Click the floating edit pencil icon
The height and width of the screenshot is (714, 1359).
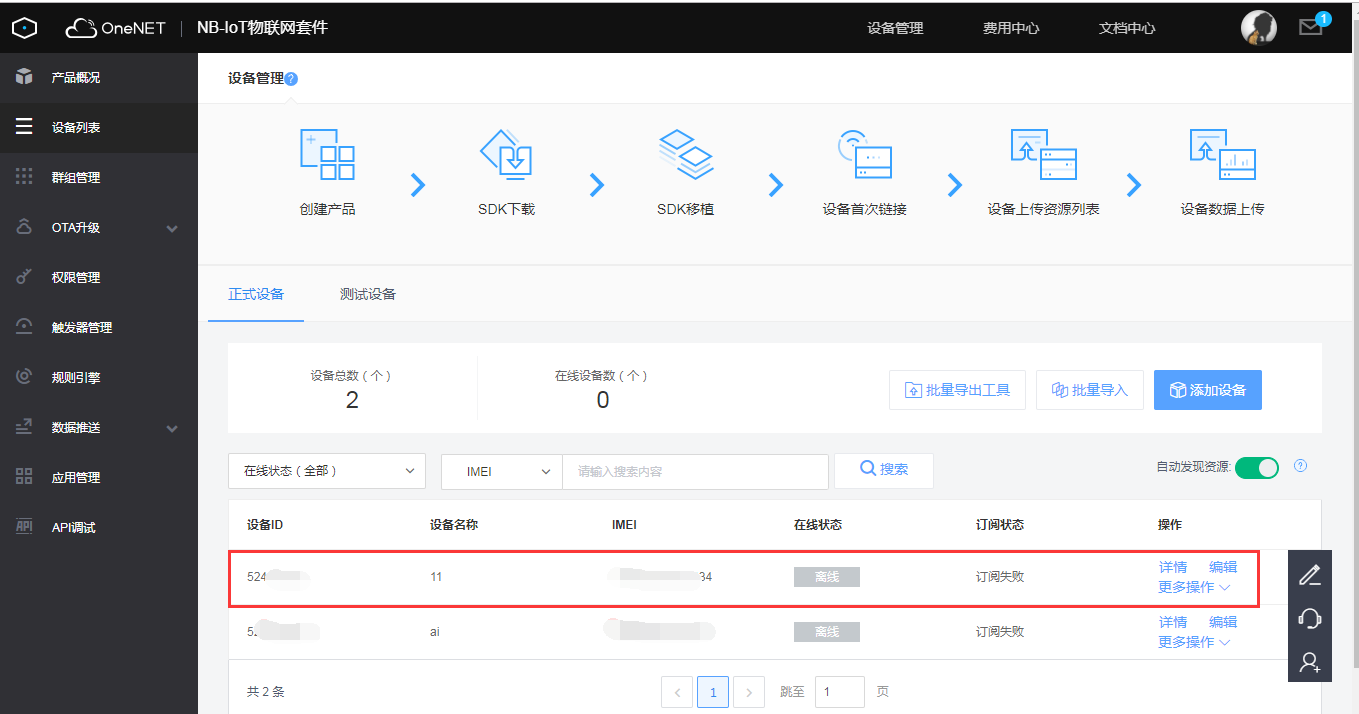(x=1310, y=575)
